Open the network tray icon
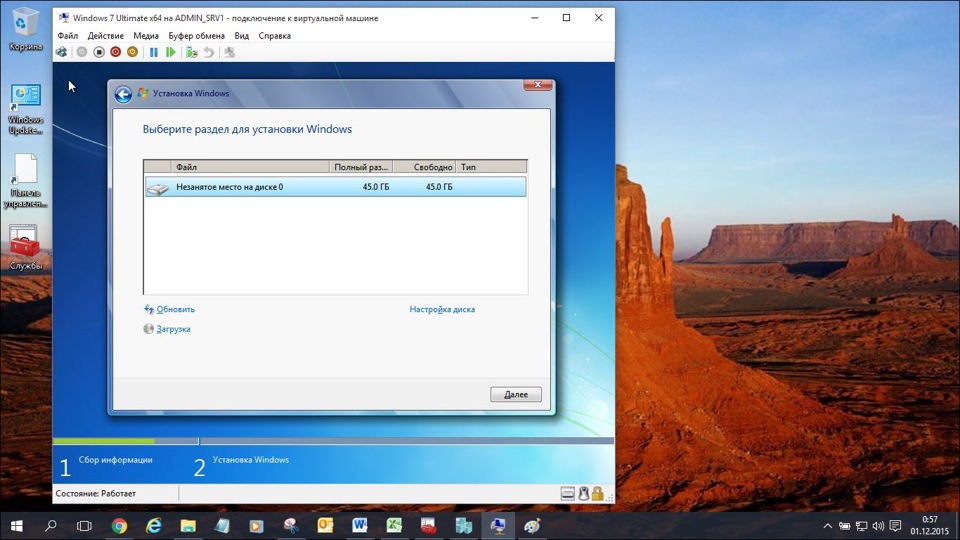Screen dimensions: 960x540 861,526
